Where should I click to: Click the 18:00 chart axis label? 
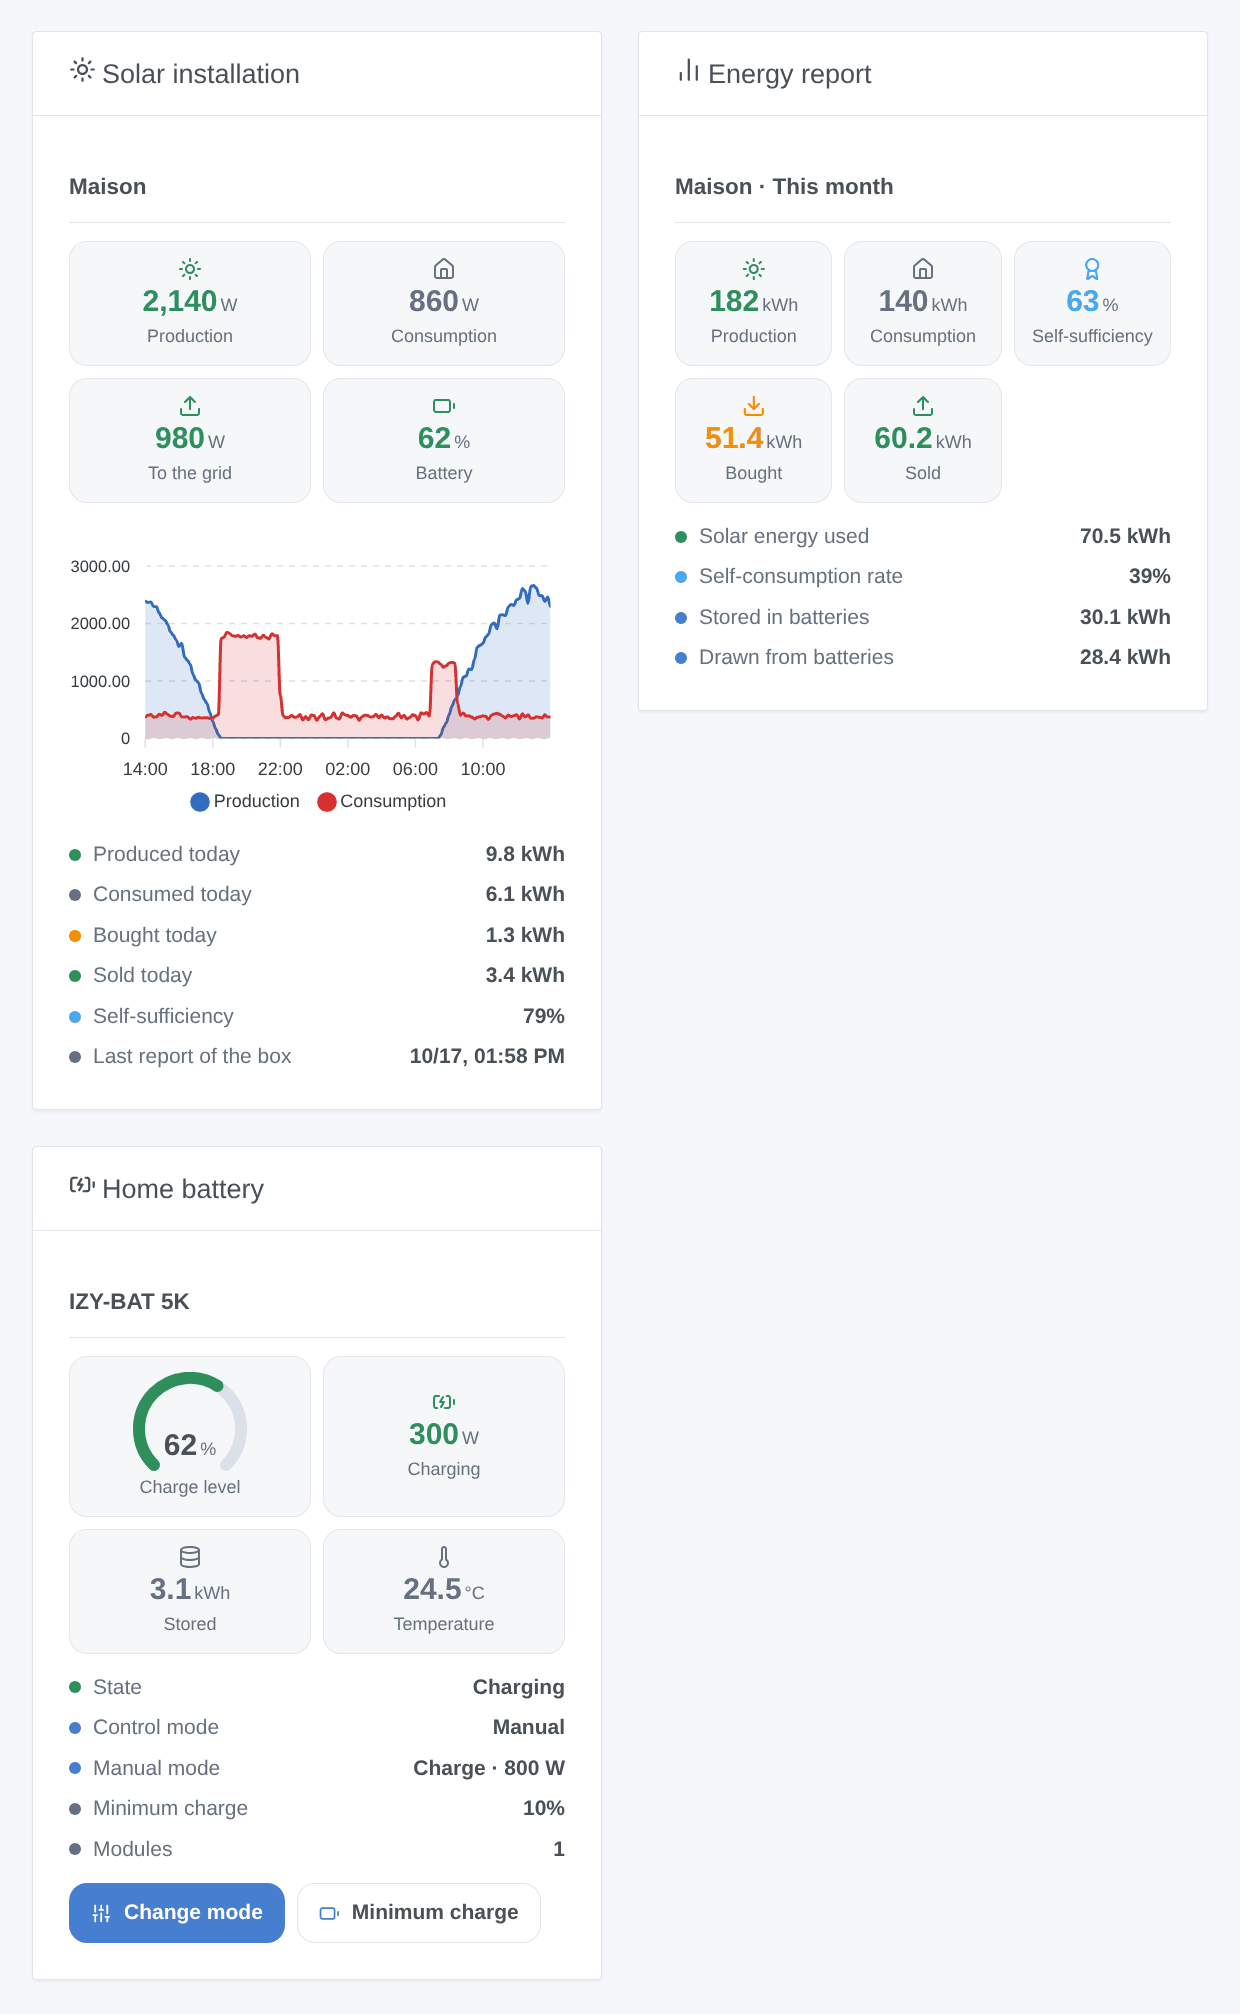[213, 769]
